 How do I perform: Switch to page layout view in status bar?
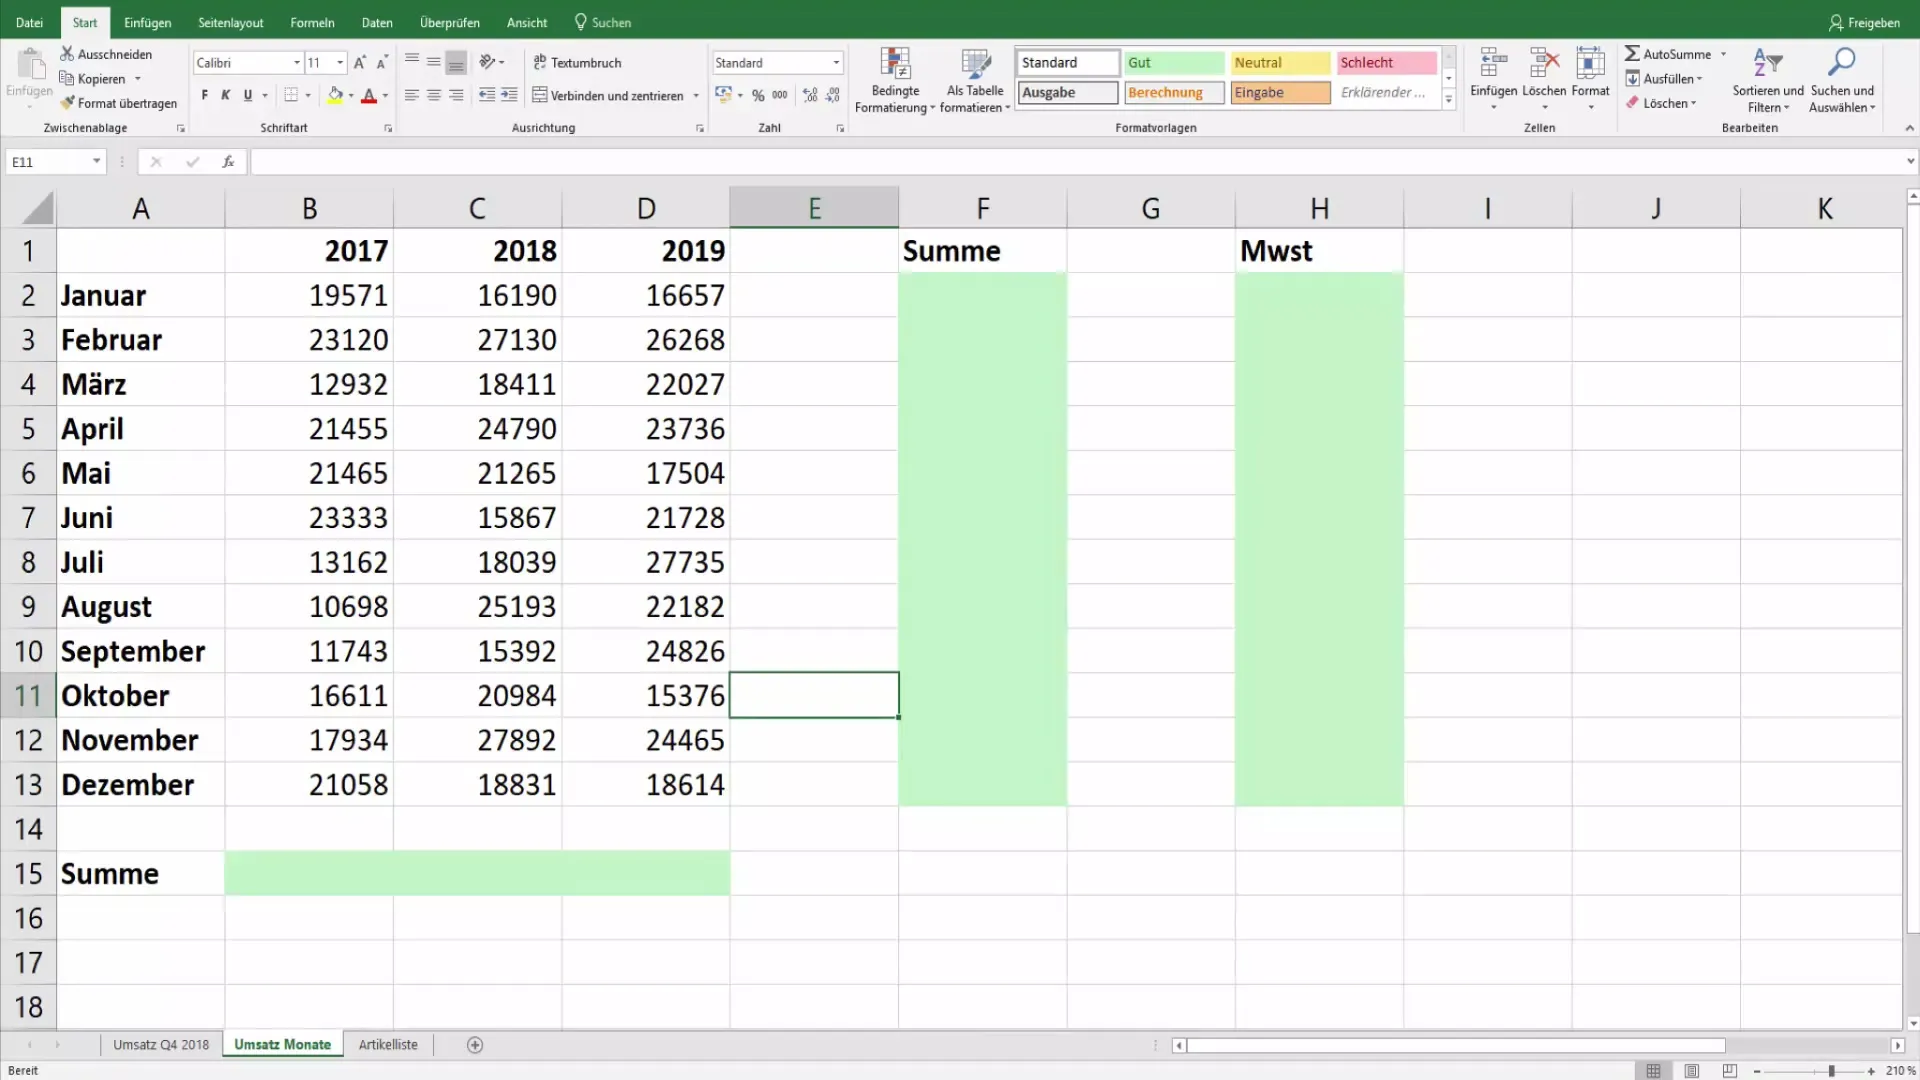click(1691, 1071)
